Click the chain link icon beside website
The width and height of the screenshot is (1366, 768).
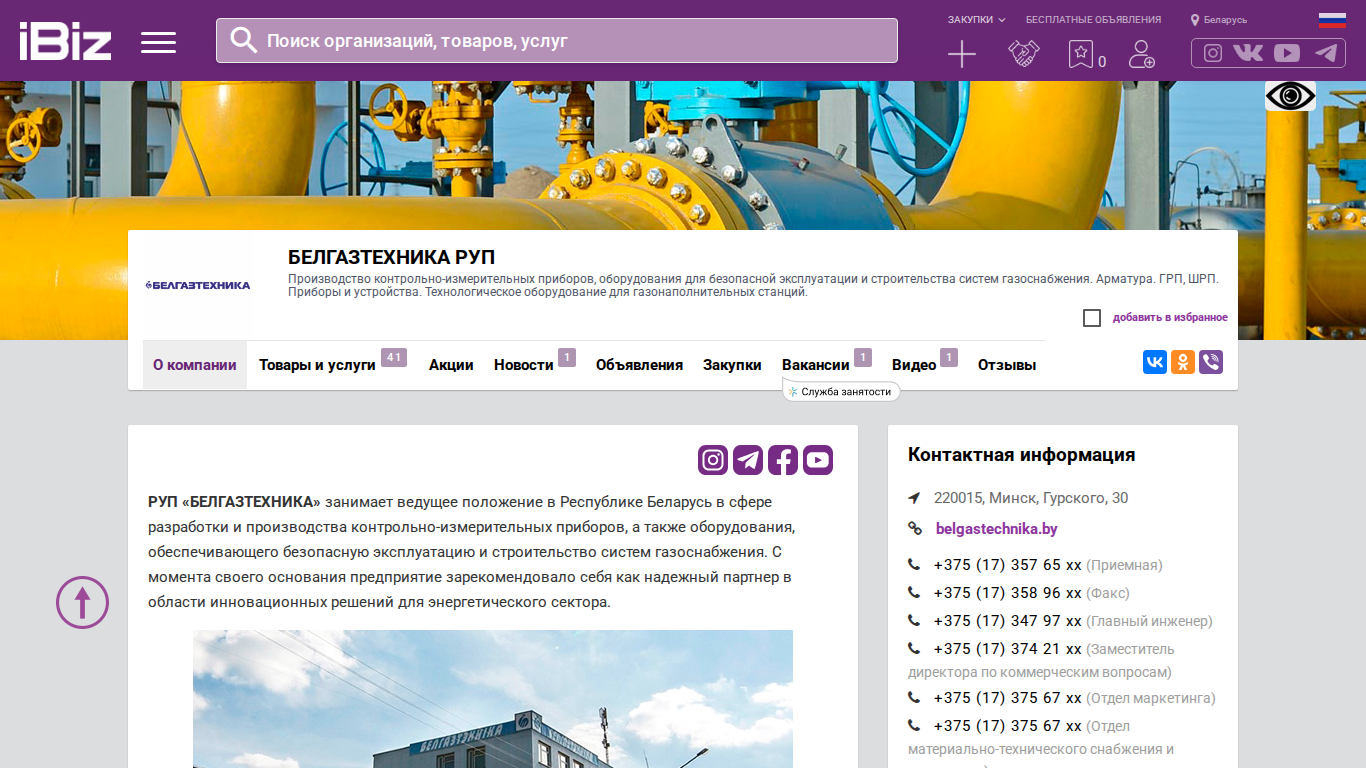click(914, 529)
